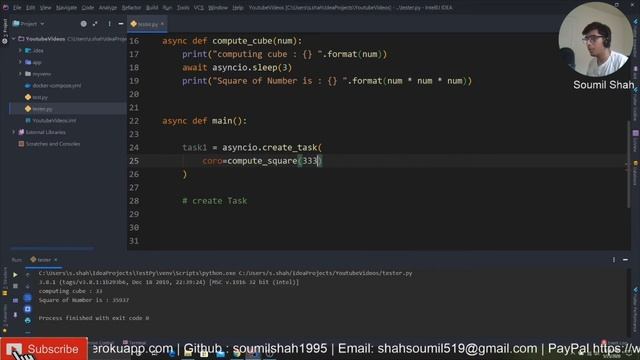Image resolution: width=640 pixels, height=360 pixels.
Task: Collapse the YoutubeVideos root folder
Action: tap(13, 39)
